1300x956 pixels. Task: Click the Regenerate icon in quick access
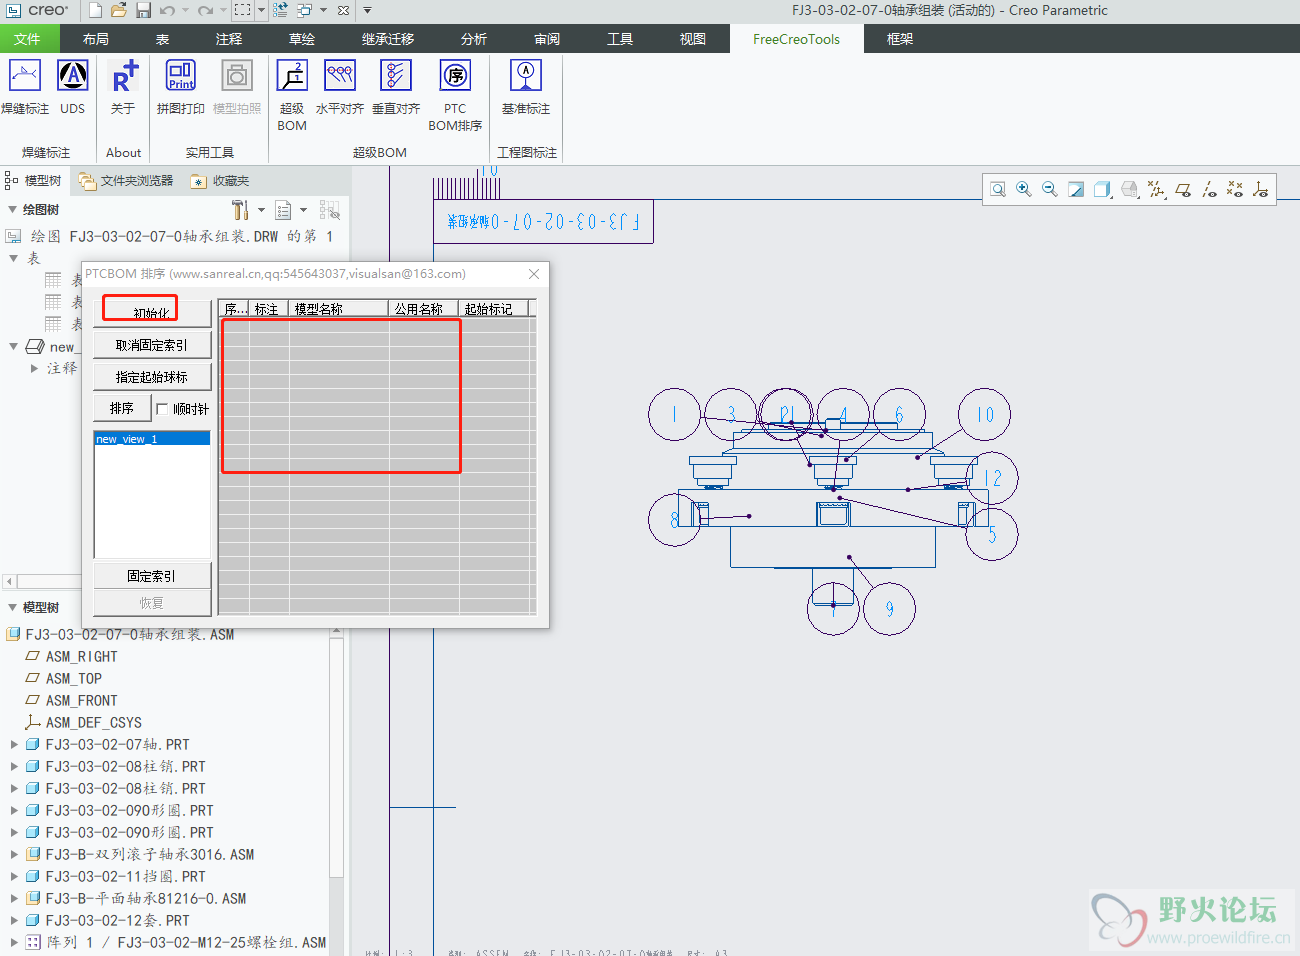point(281,10)
